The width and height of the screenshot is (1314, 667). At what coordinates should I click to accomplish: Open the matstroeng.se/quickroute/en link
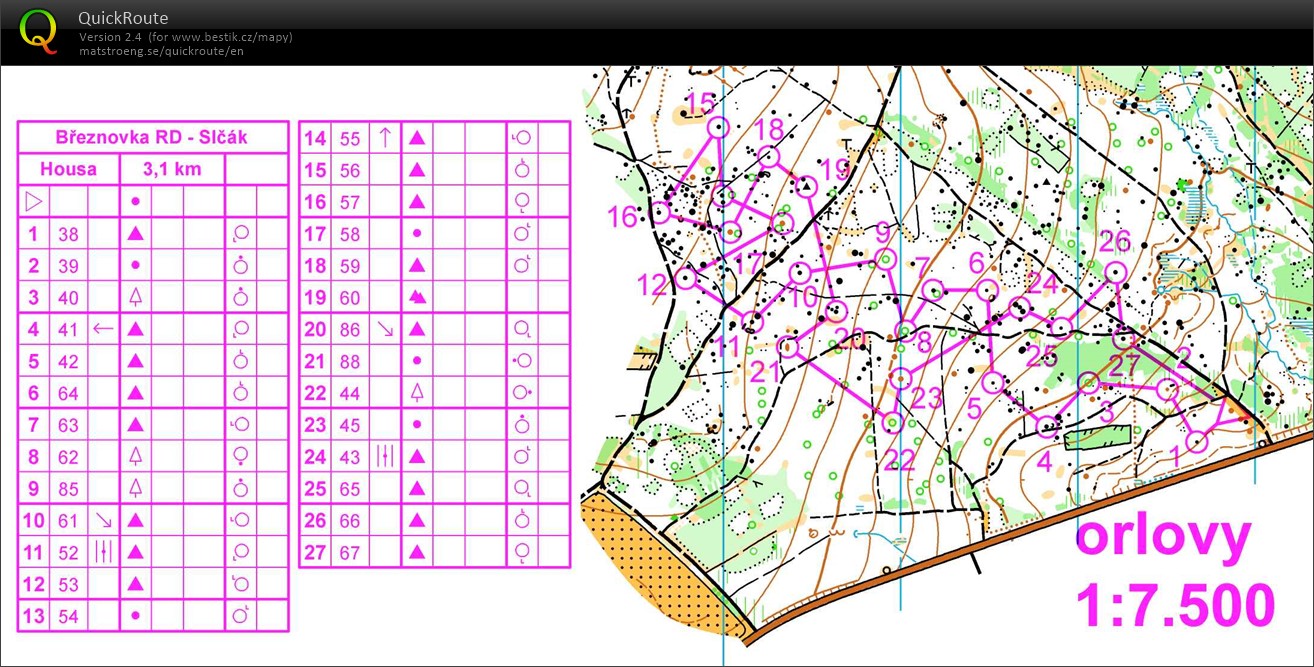161,51
